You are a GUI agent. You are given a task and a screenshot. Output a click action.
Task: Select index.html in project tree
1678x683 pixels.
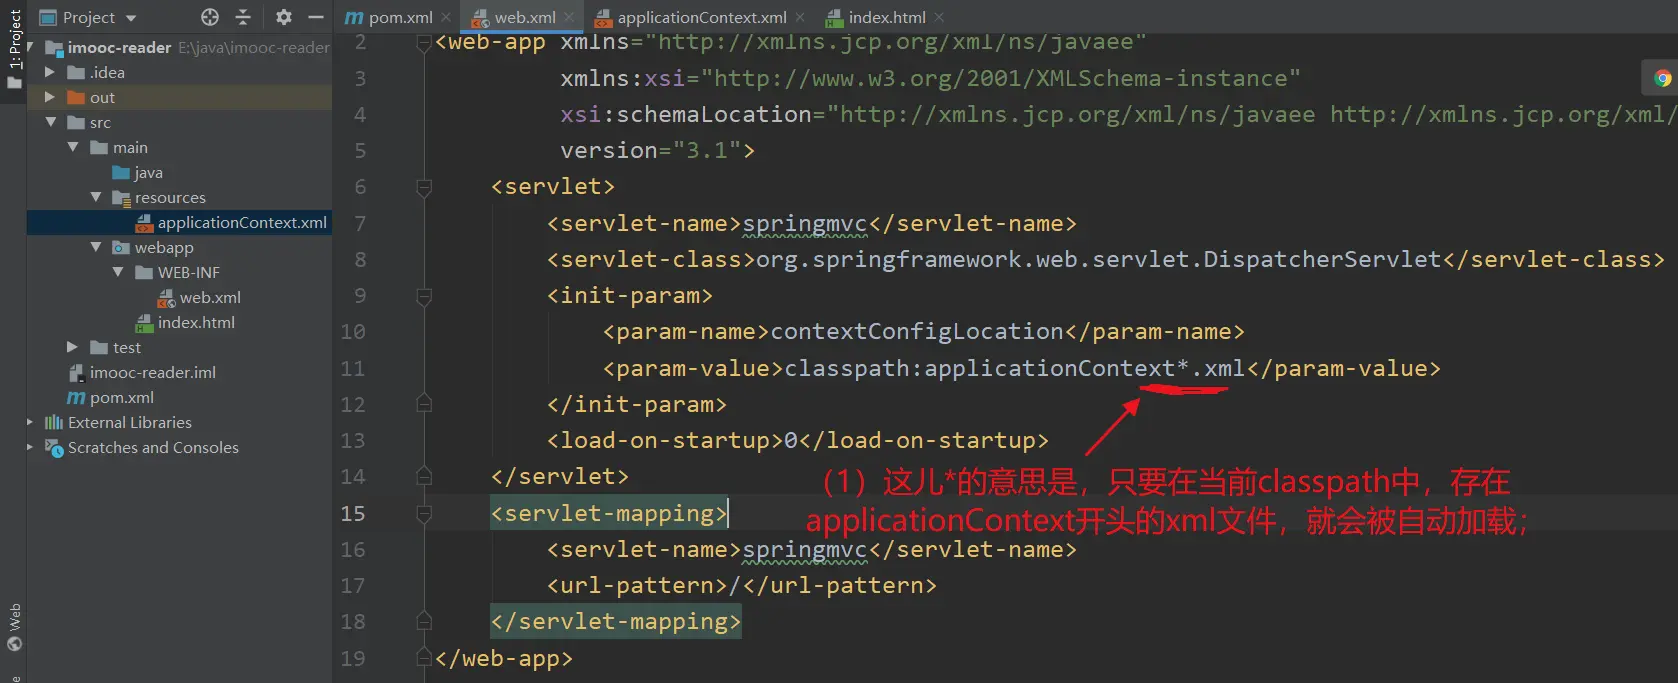point(186,322)
